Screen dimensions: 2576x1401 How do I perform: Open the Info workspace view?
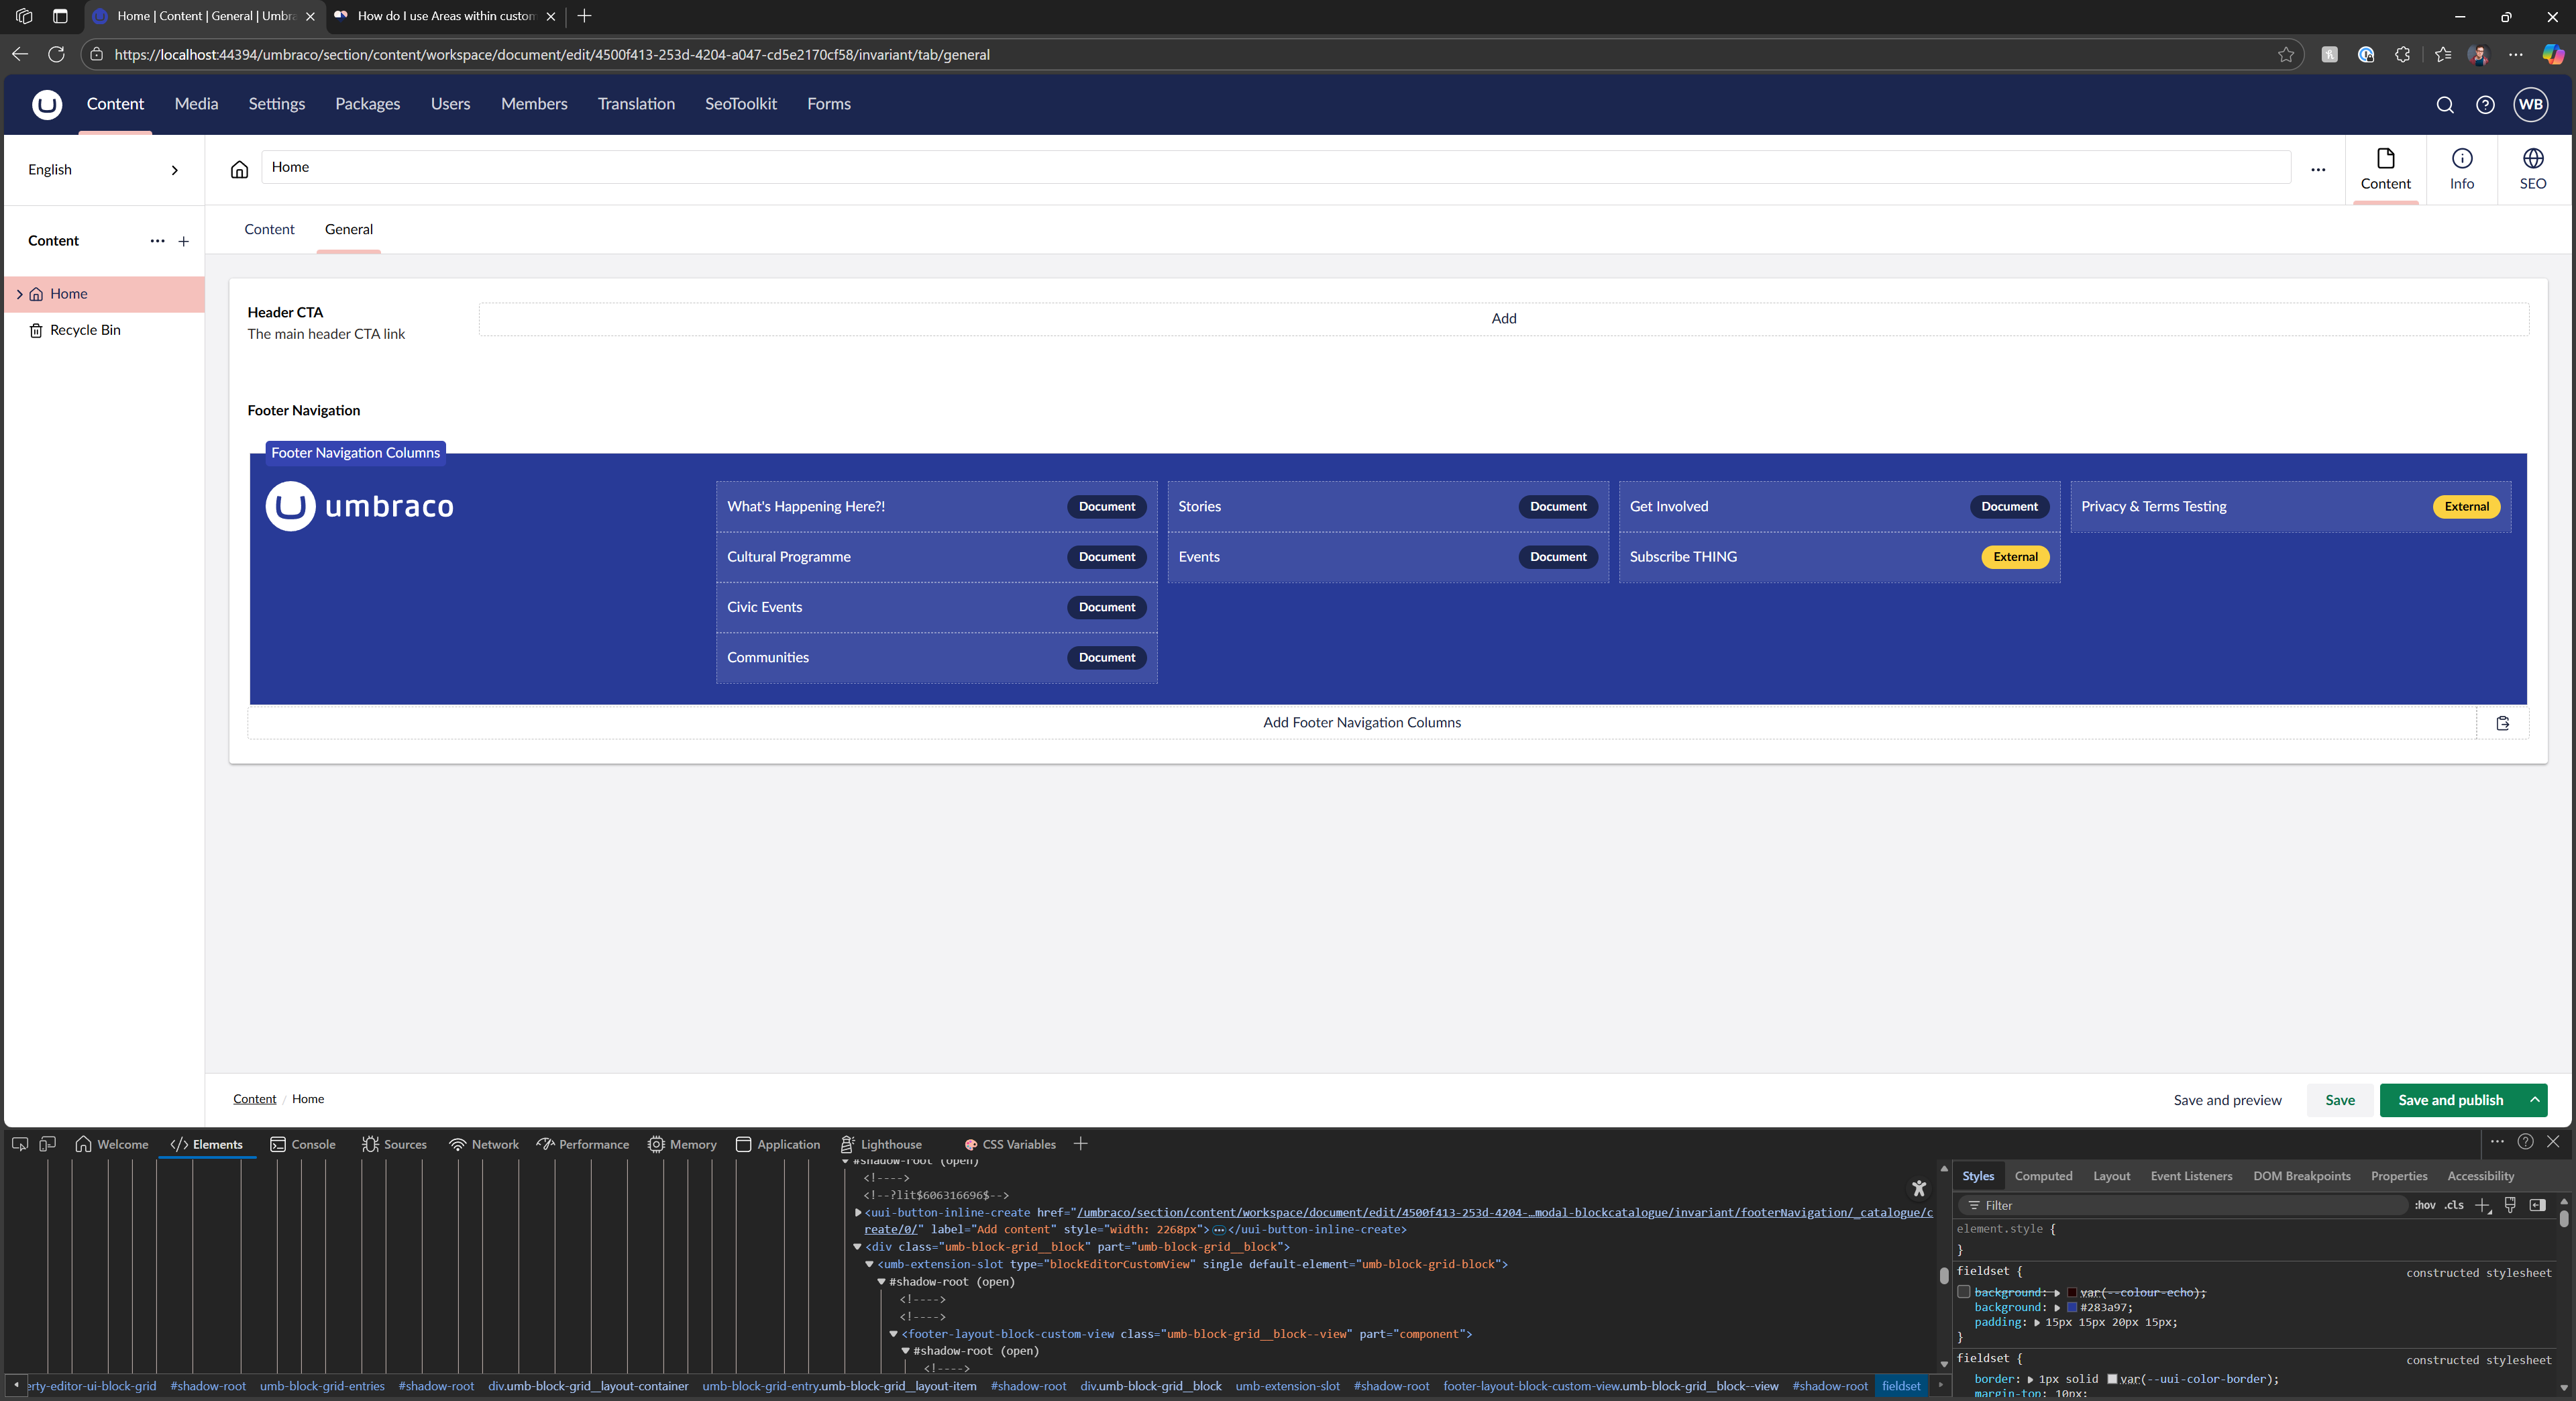coord(2461,169)
